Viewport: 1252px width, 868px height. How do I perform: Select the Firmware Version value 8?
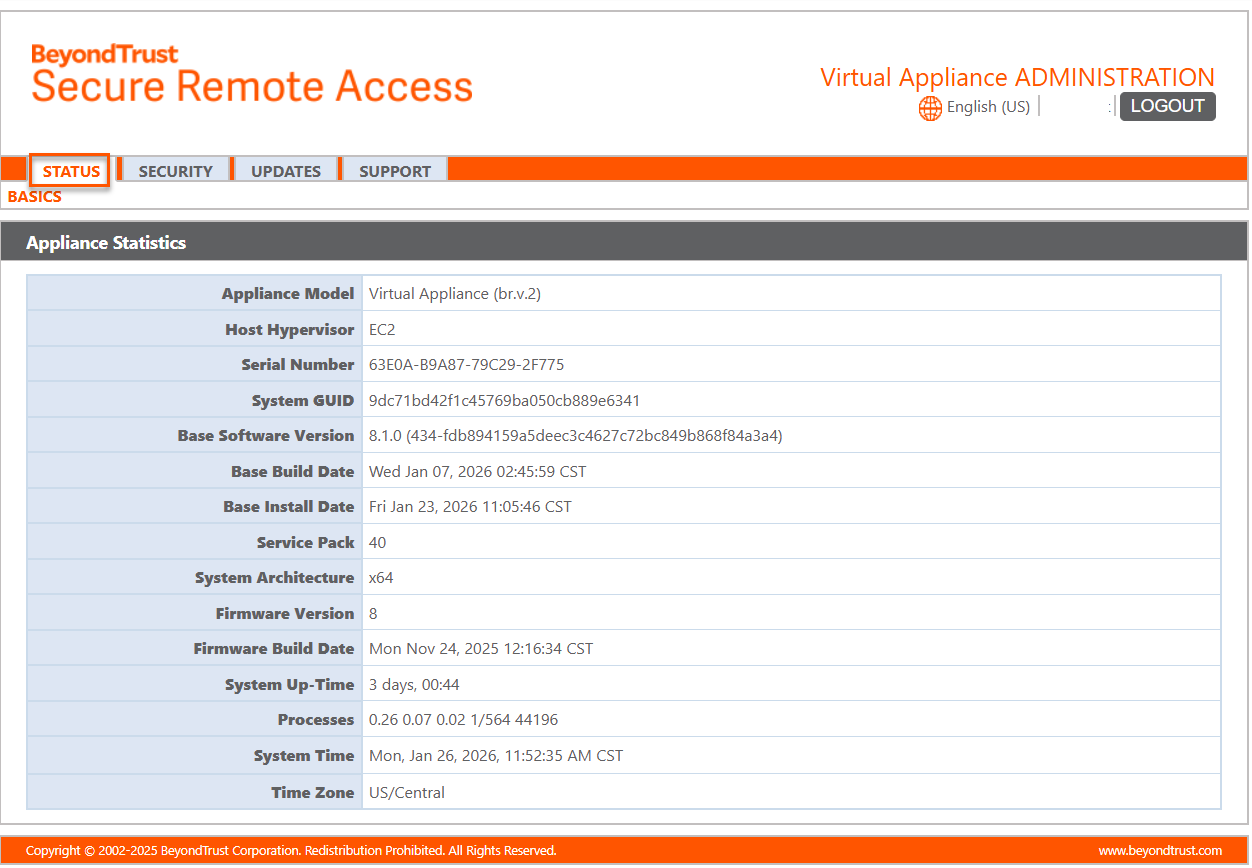click(x=373, y=613)
